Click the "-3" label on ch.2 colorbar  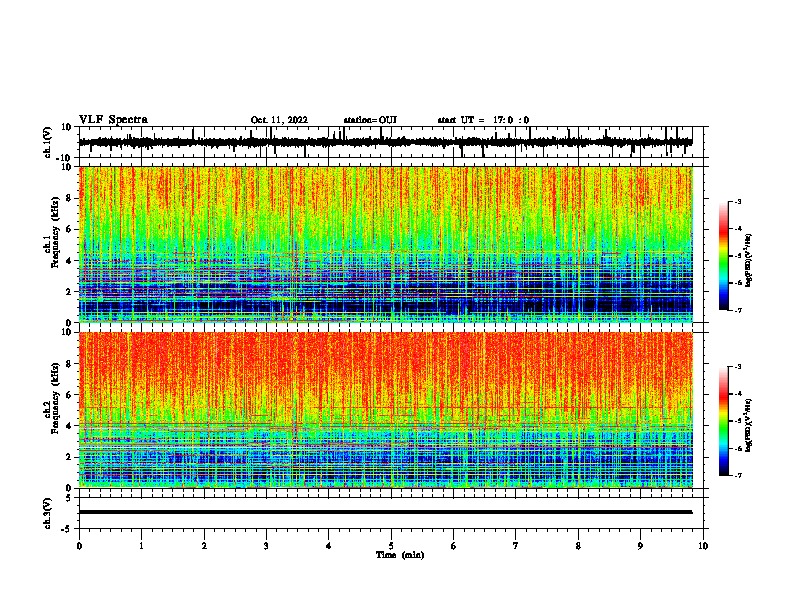click(x=738, y=367)
